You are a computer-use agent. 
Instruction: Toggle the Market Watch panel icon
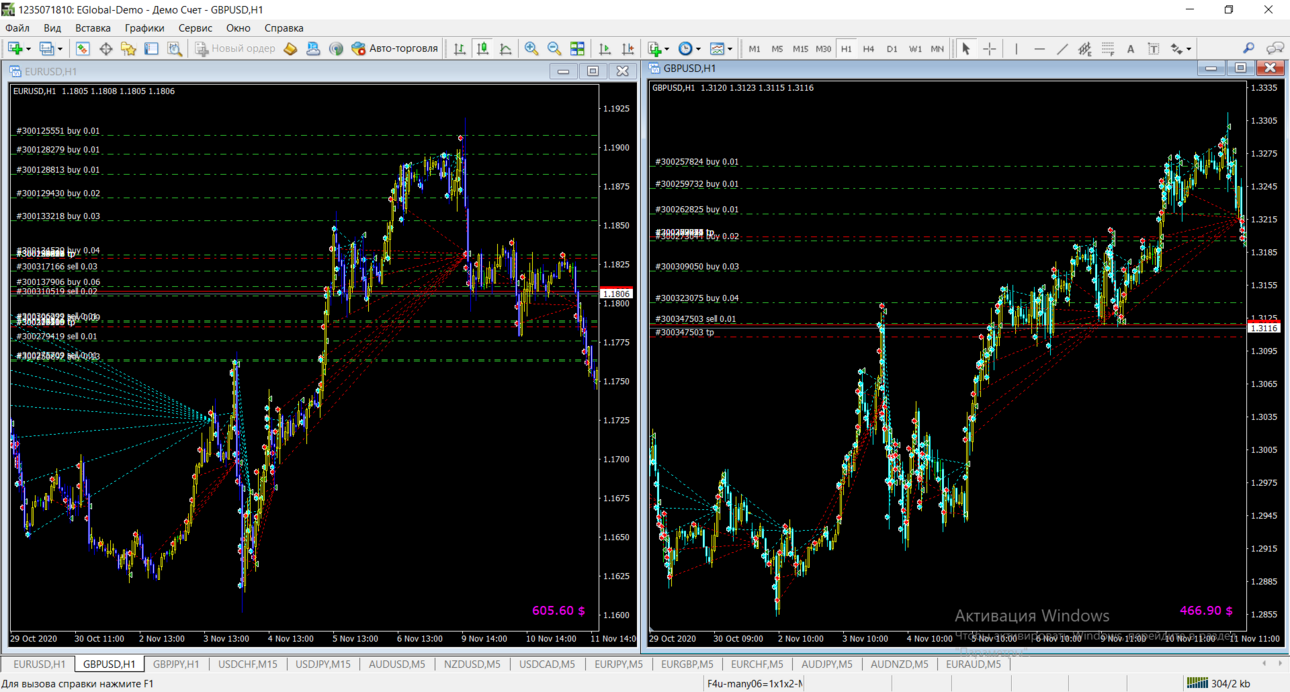tap(83, 48)
